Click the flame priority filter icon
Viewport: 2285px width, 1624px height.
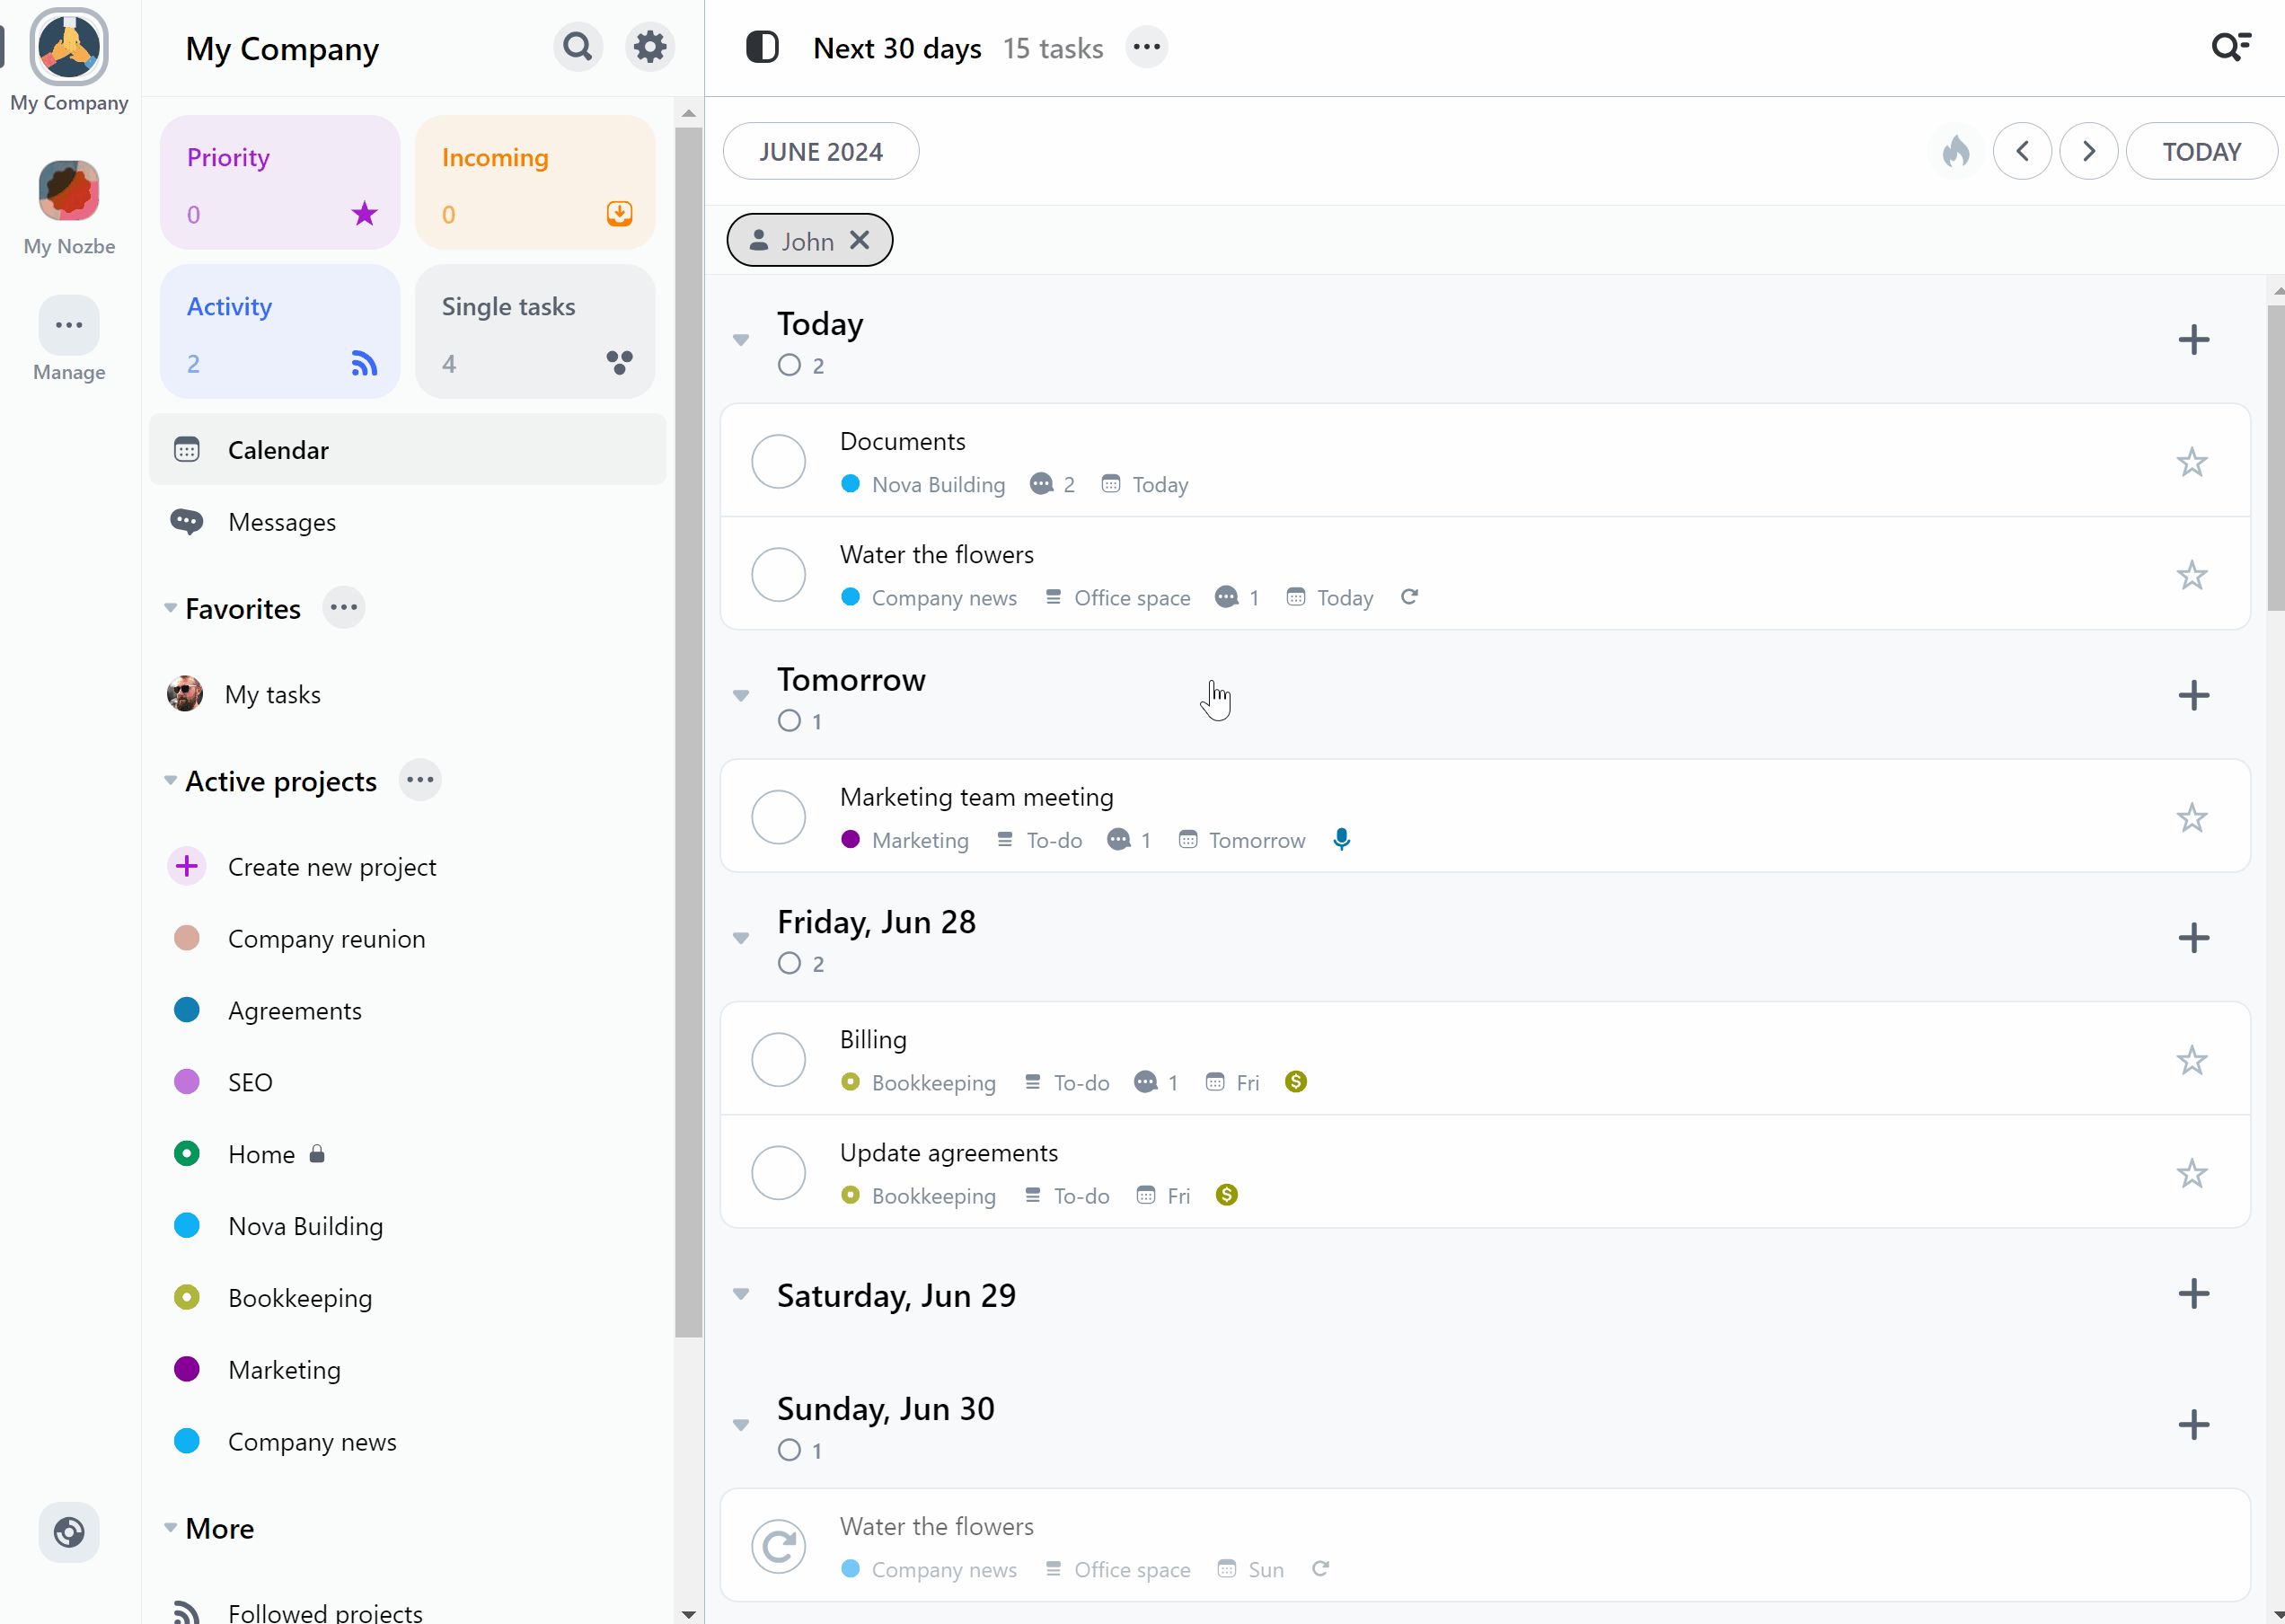point(1955,152)
